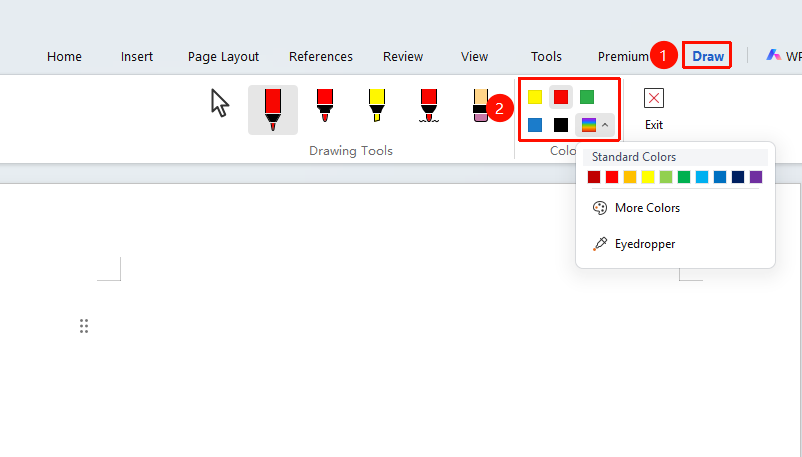
Task: Switch to the References tab
Action: 321,56
